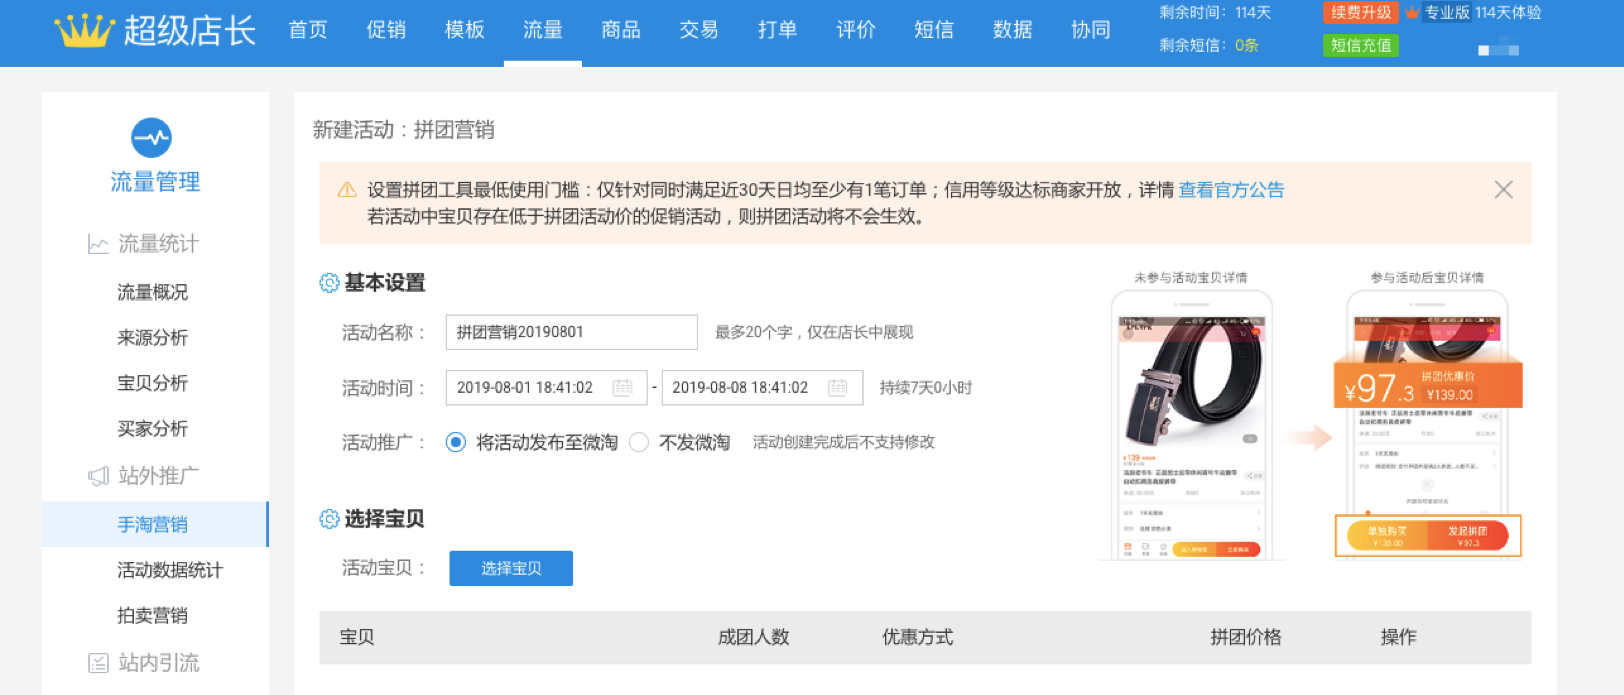
Task: Click the 基本设置 gear icon
Action: click(329, 283)
